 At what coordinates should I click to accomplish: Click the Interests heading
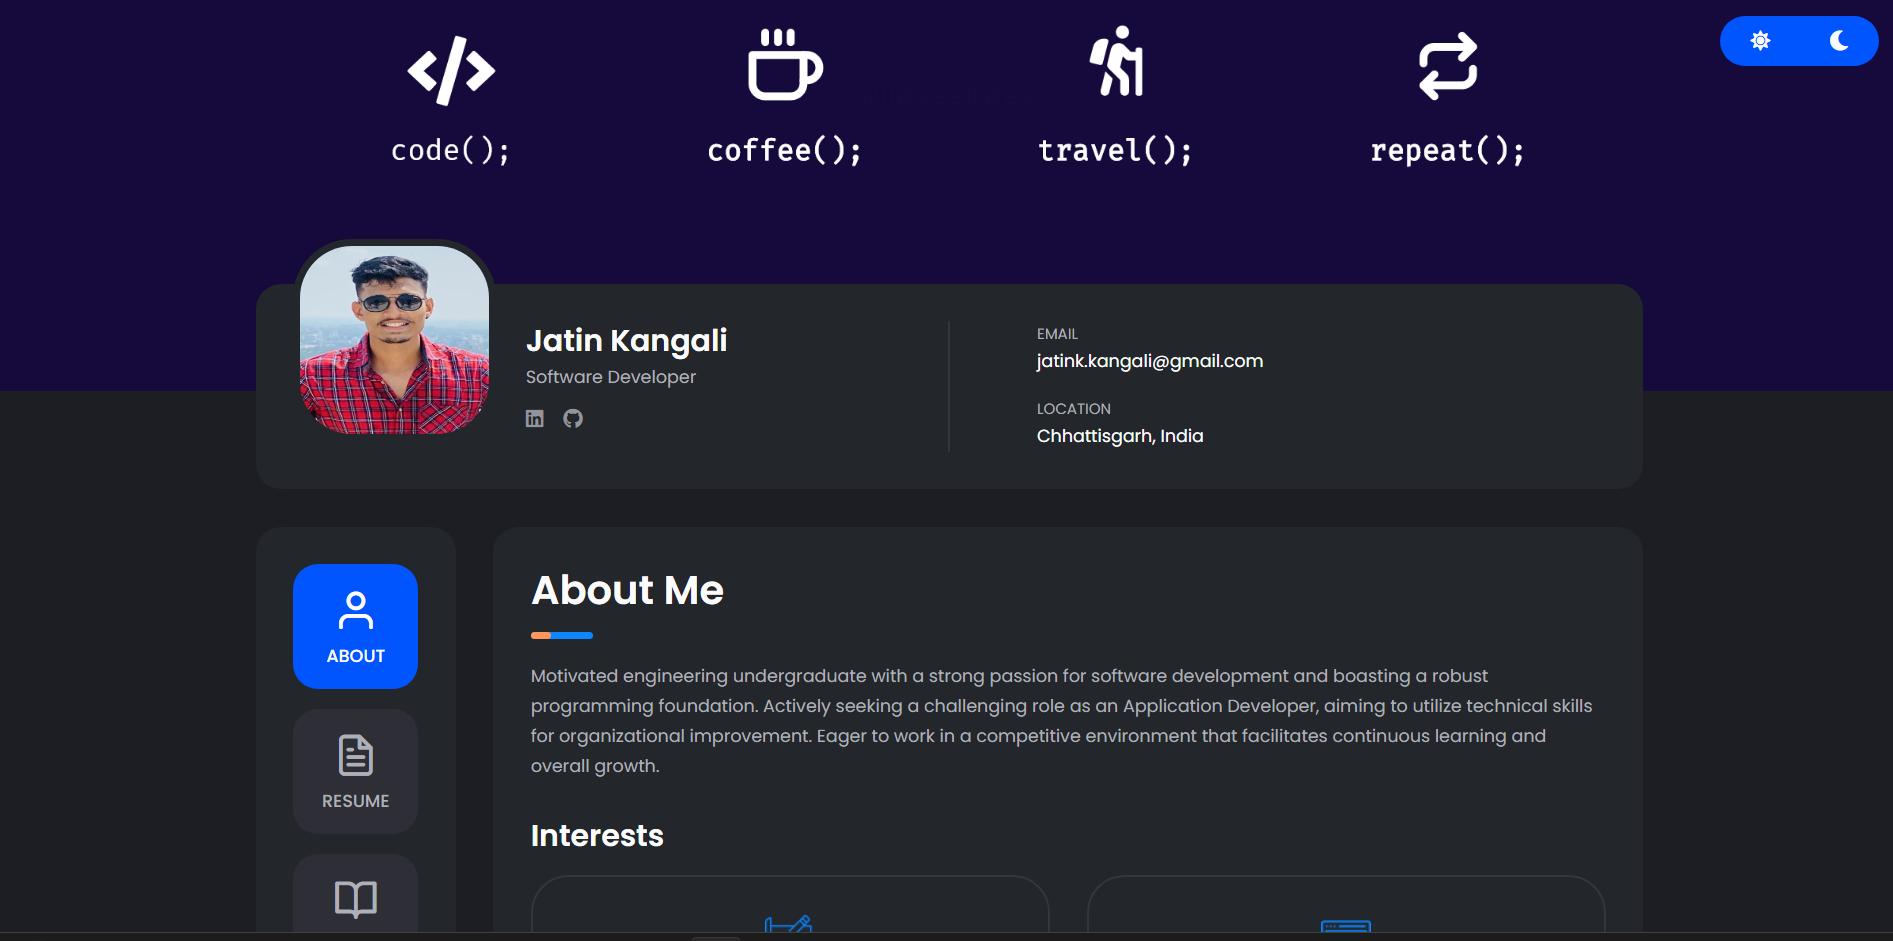click(x=597, y=836)
